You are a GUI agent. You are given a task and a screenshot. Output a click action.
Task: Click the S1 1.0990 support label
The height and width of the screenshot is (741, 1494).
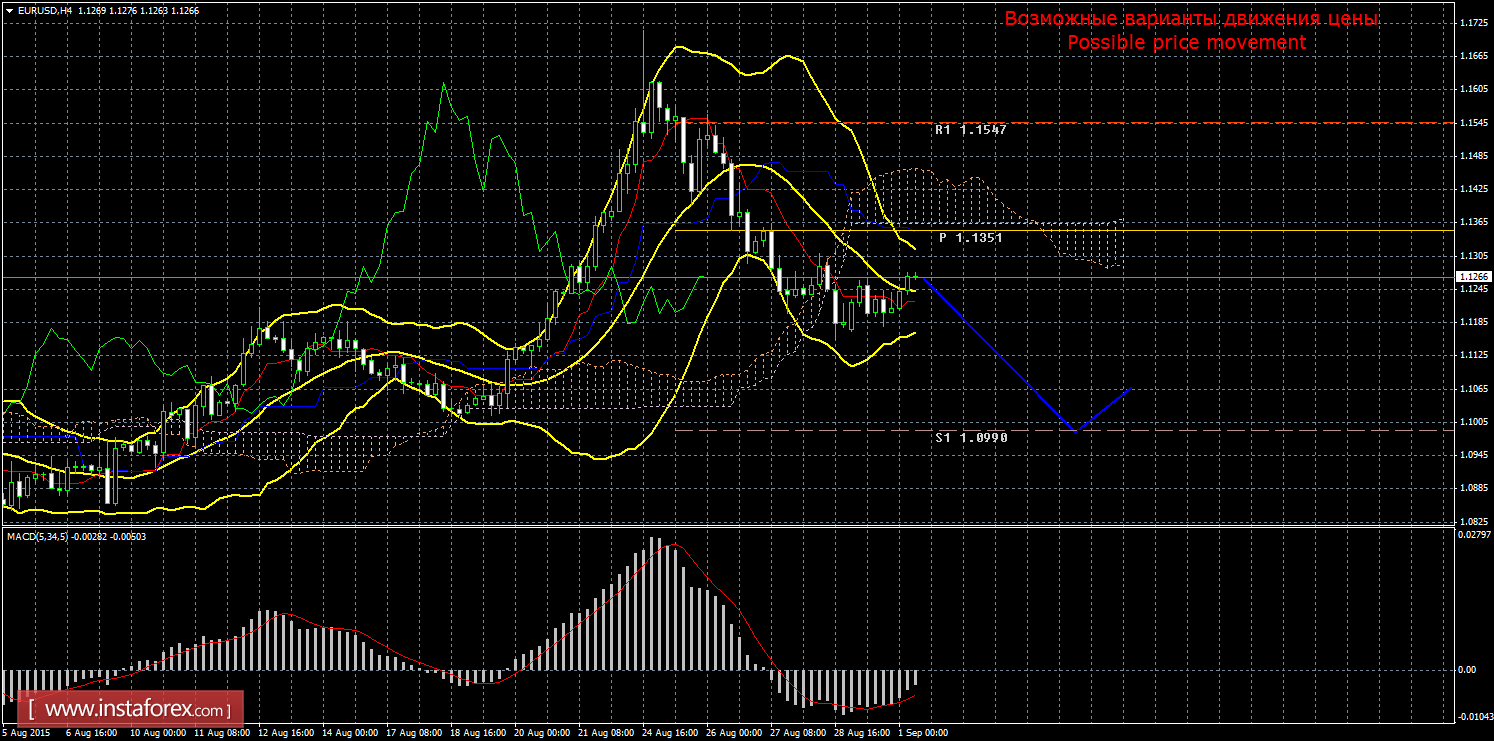point(971,438)
